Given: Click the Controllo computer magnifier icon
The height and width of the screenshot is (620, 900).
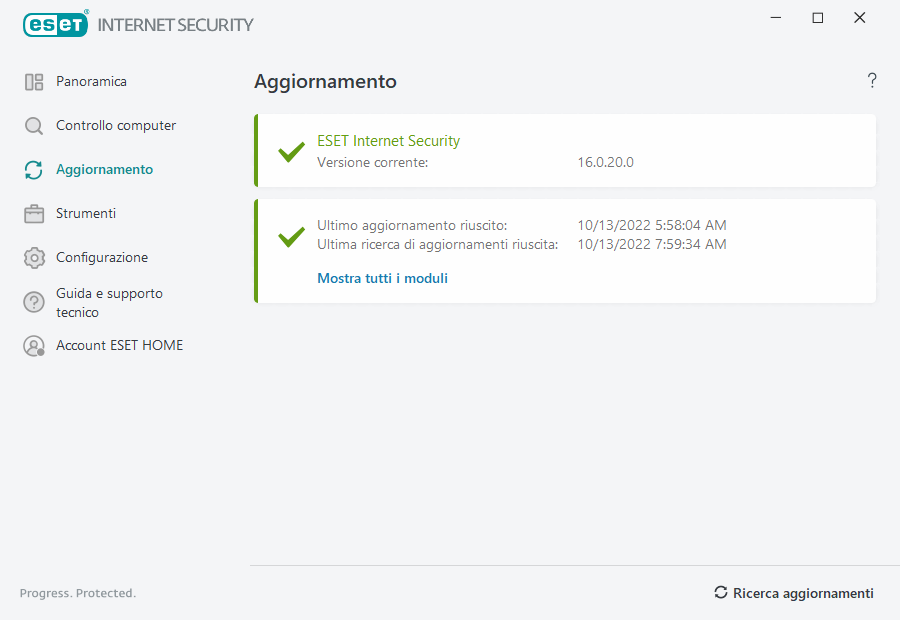Looking at the screenshot, I should [34, 126].
